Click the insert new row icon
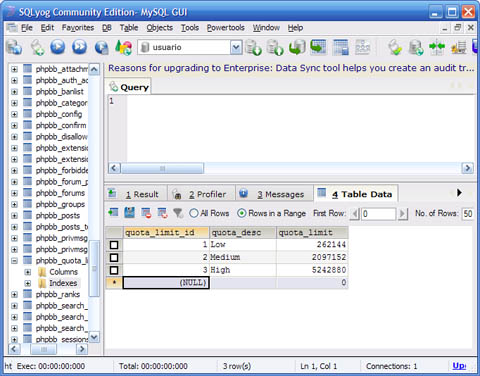The height and width of the screenshot is (376, 480). click(x=113, y=213)
